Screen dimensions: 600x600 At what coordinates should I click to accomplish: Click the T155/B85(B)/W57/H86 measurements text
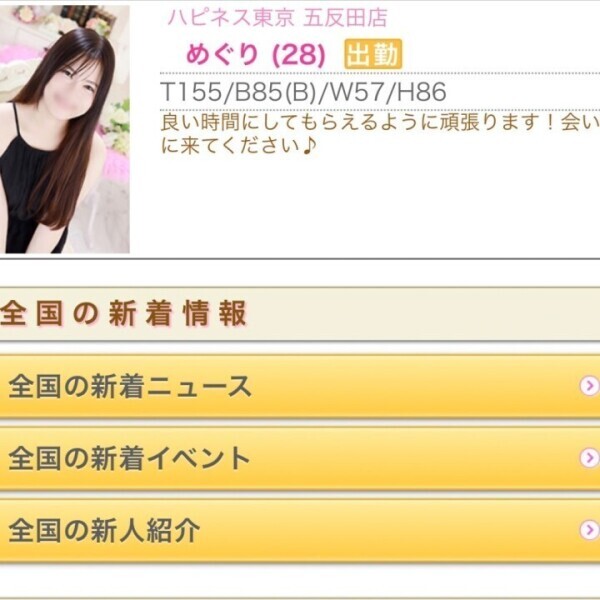(x=303, y=92)
